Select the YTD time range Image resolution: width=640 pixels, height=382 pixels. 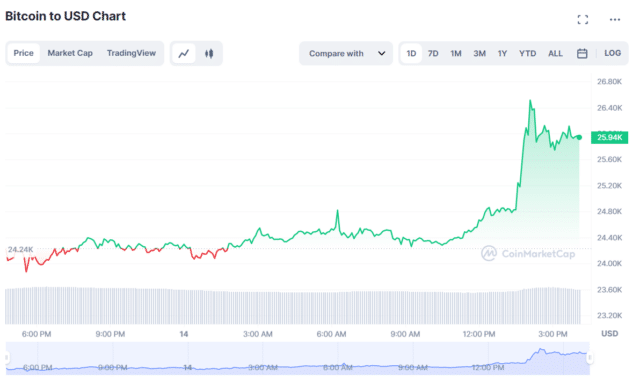point(527,53)
